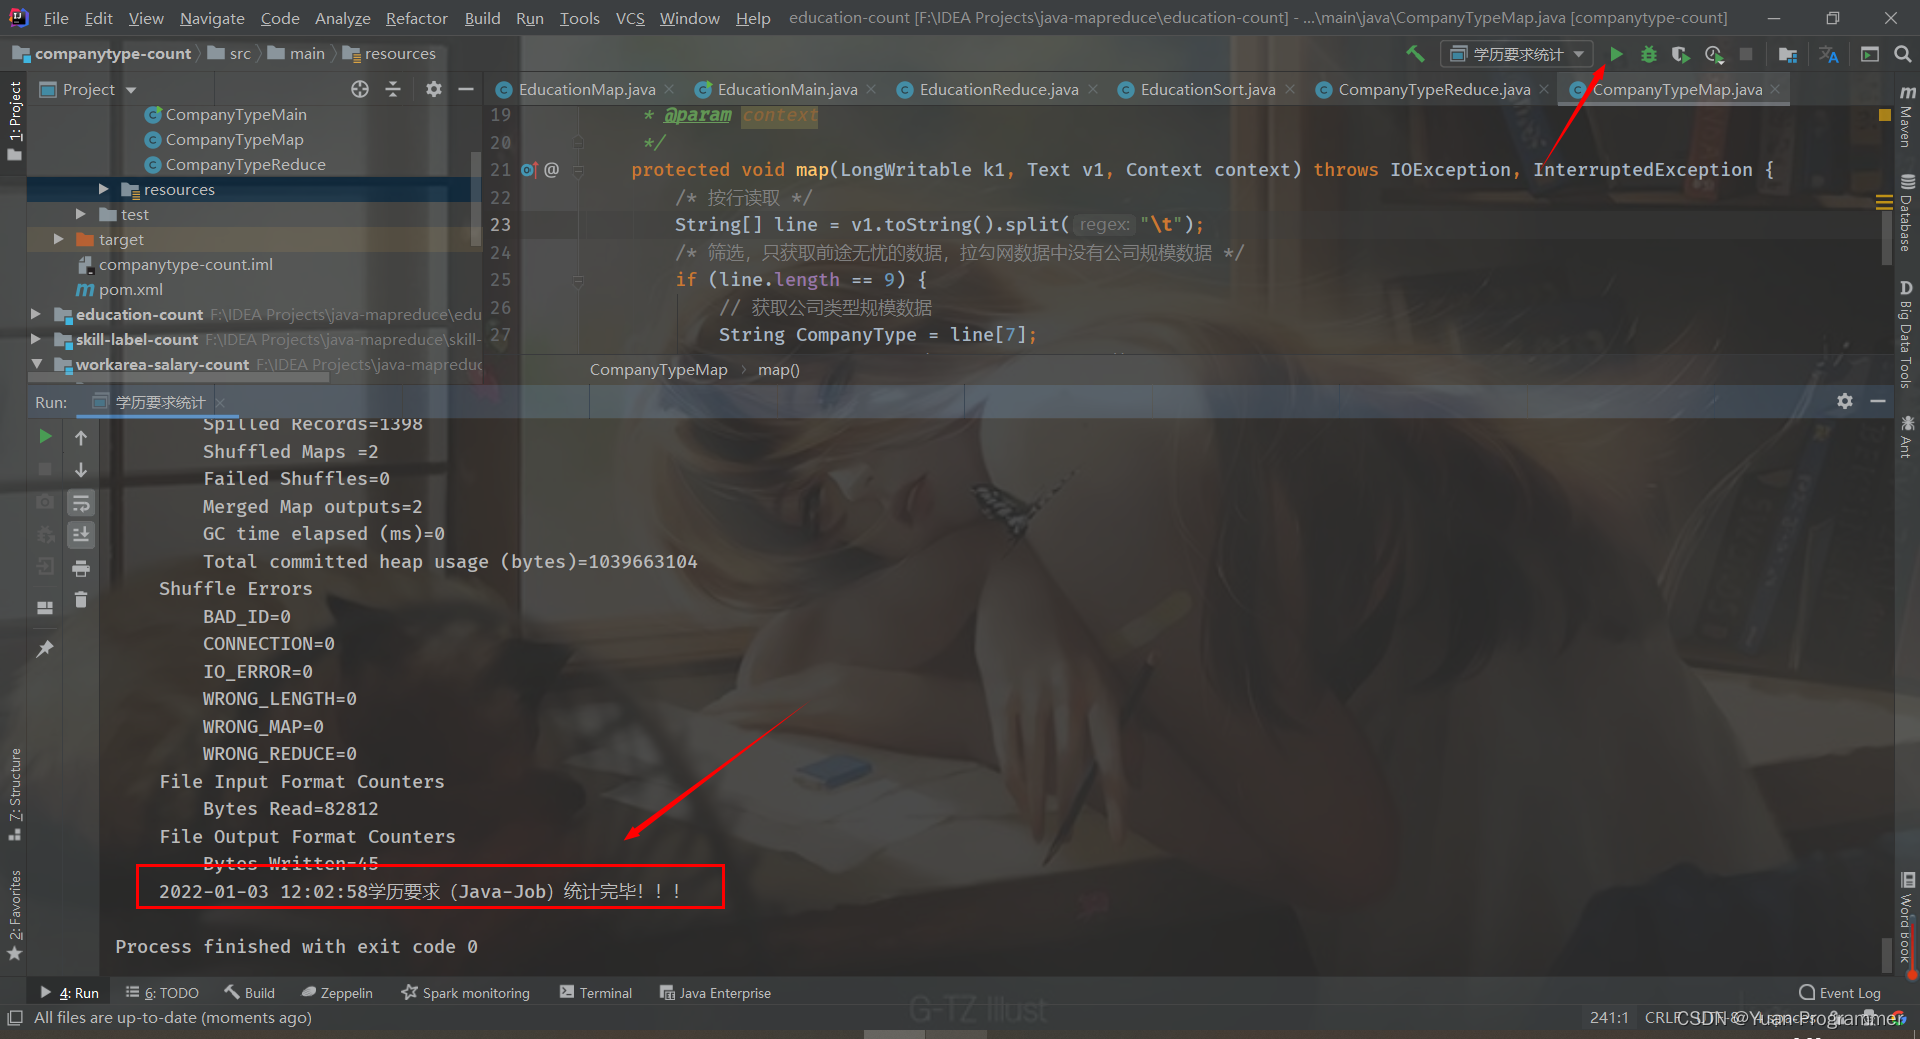Select pom.xml in the Project tree
This screenshot has width=1920, height=1039.
pyautogui.click(x=130, y=289)
